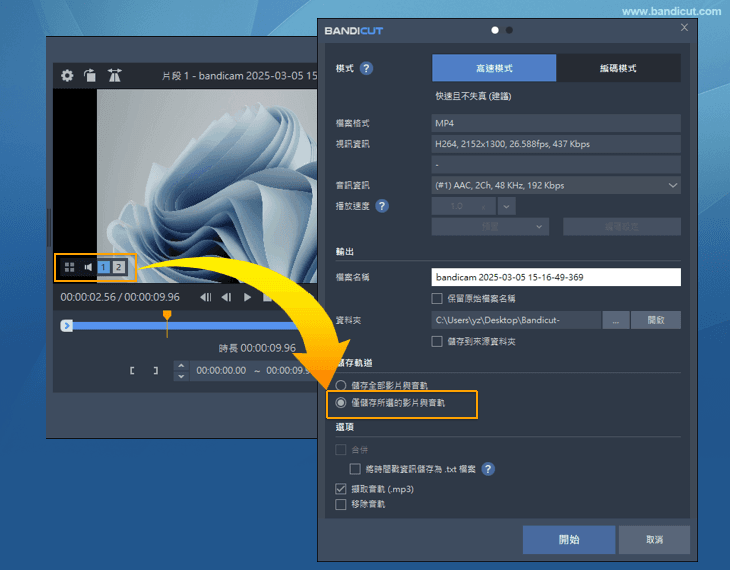The image size is (730, 570).
Task: Open the video track grid icon on the preview
Action: 69,267
